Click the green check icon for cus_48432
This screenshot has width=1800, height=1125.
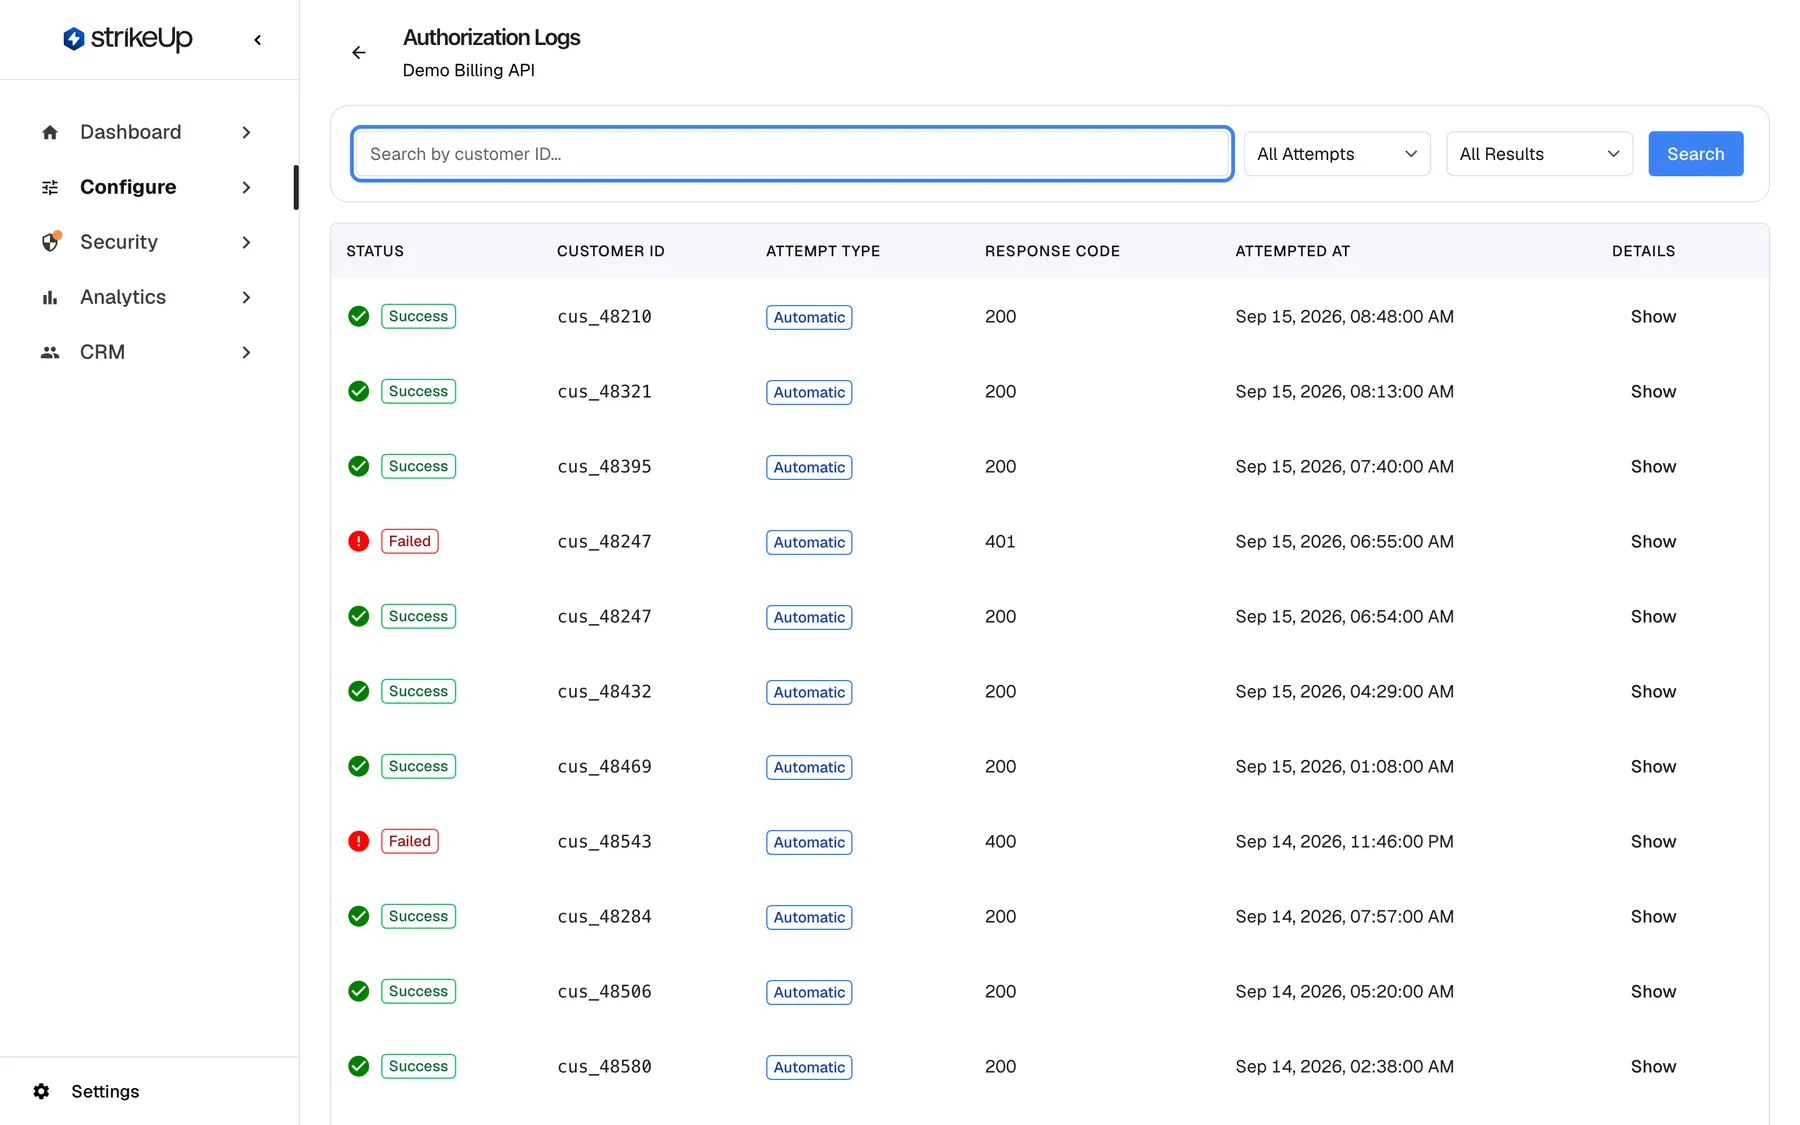358,691
